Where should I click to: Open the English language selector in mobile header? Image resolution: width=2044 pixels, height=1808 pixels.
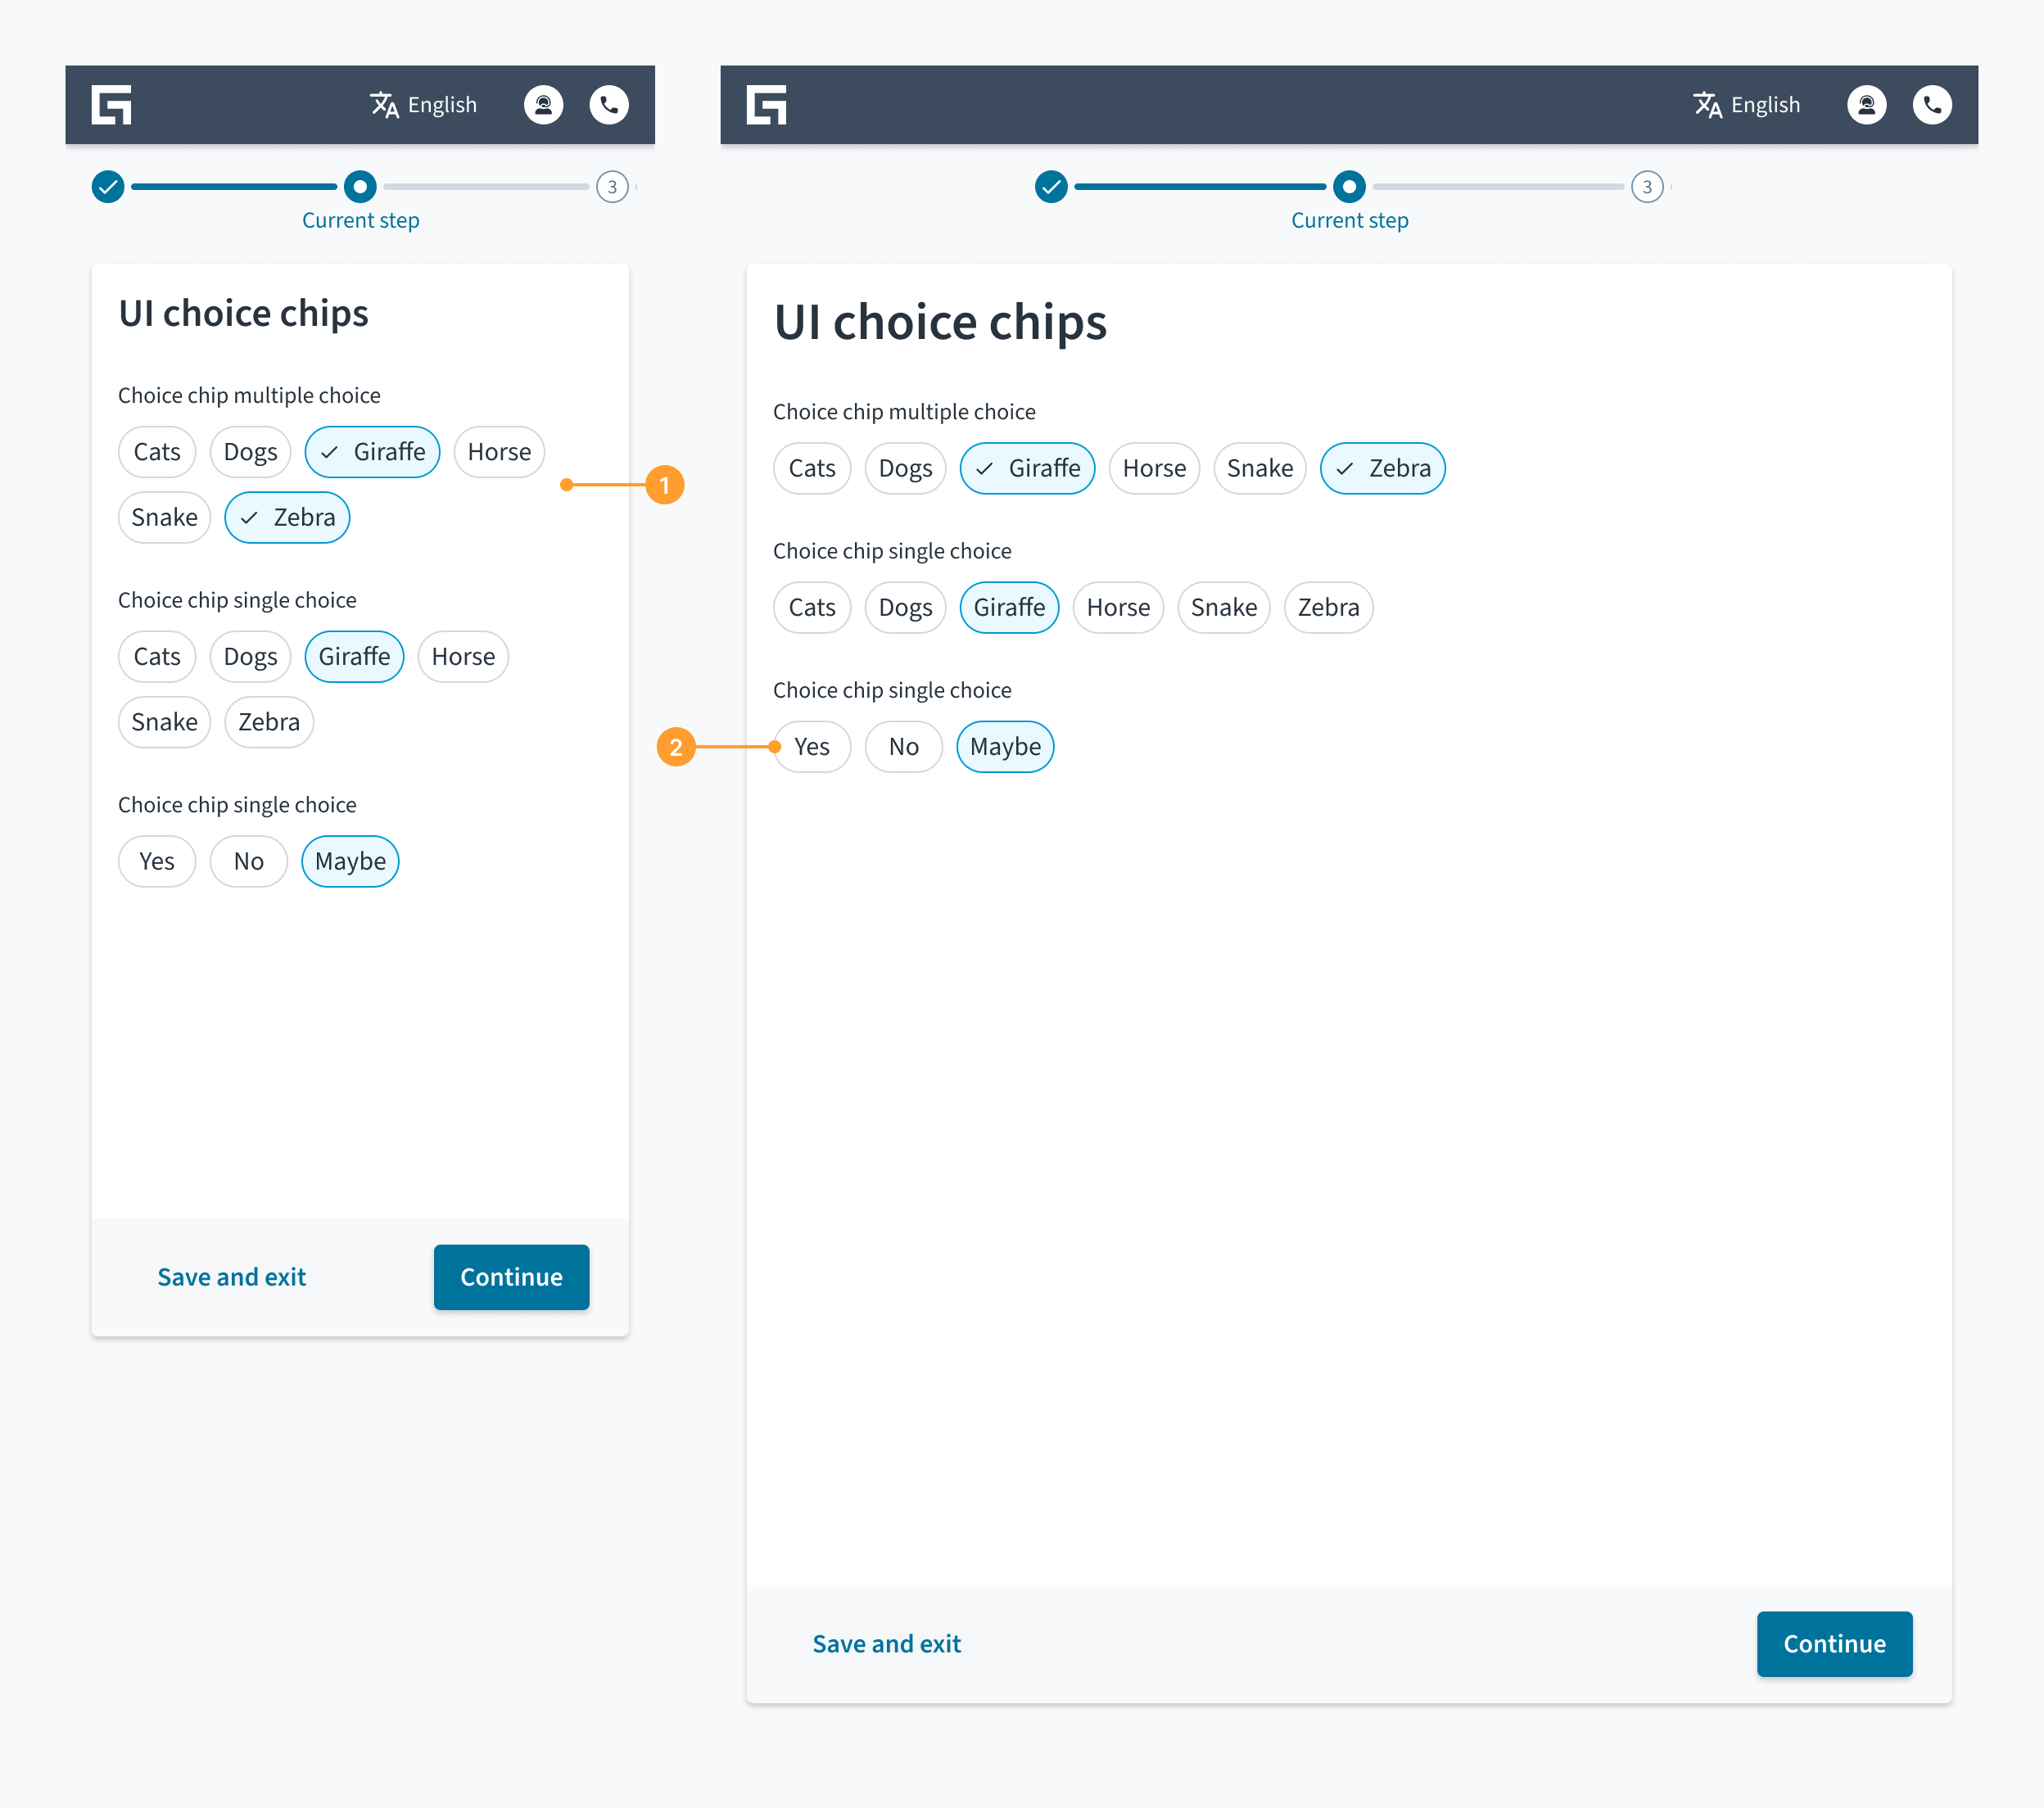coord(424,105)
